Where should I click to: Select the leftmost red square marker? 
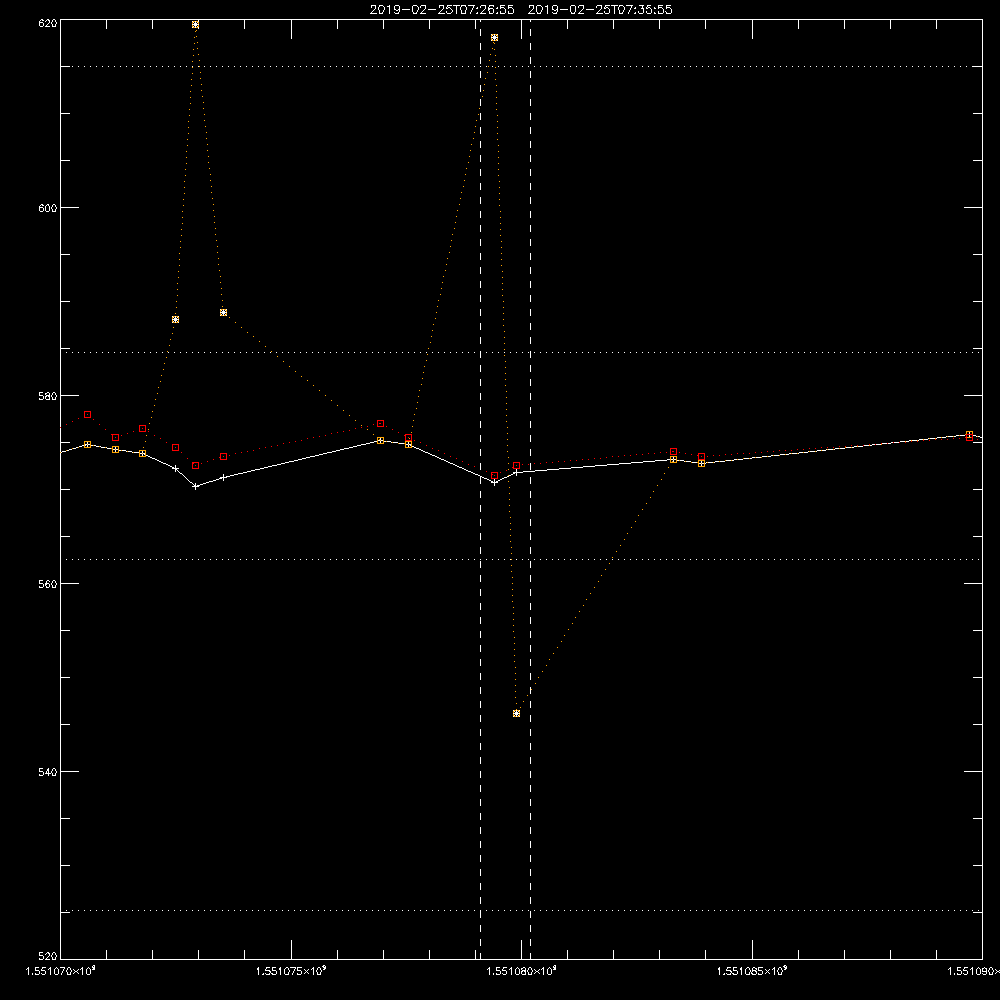tap(87, 415)
